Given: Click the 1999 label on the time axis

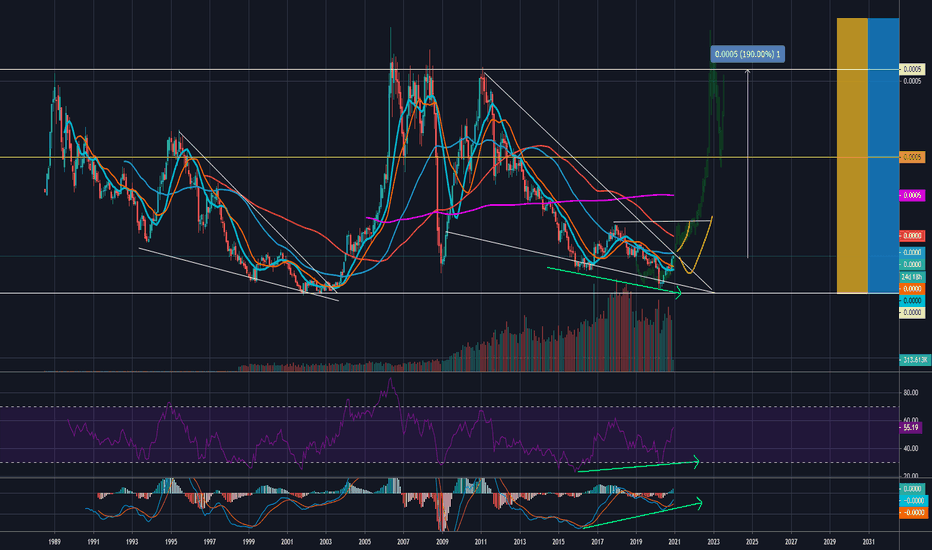Looking at the screenshot, I should click(248, 542).
